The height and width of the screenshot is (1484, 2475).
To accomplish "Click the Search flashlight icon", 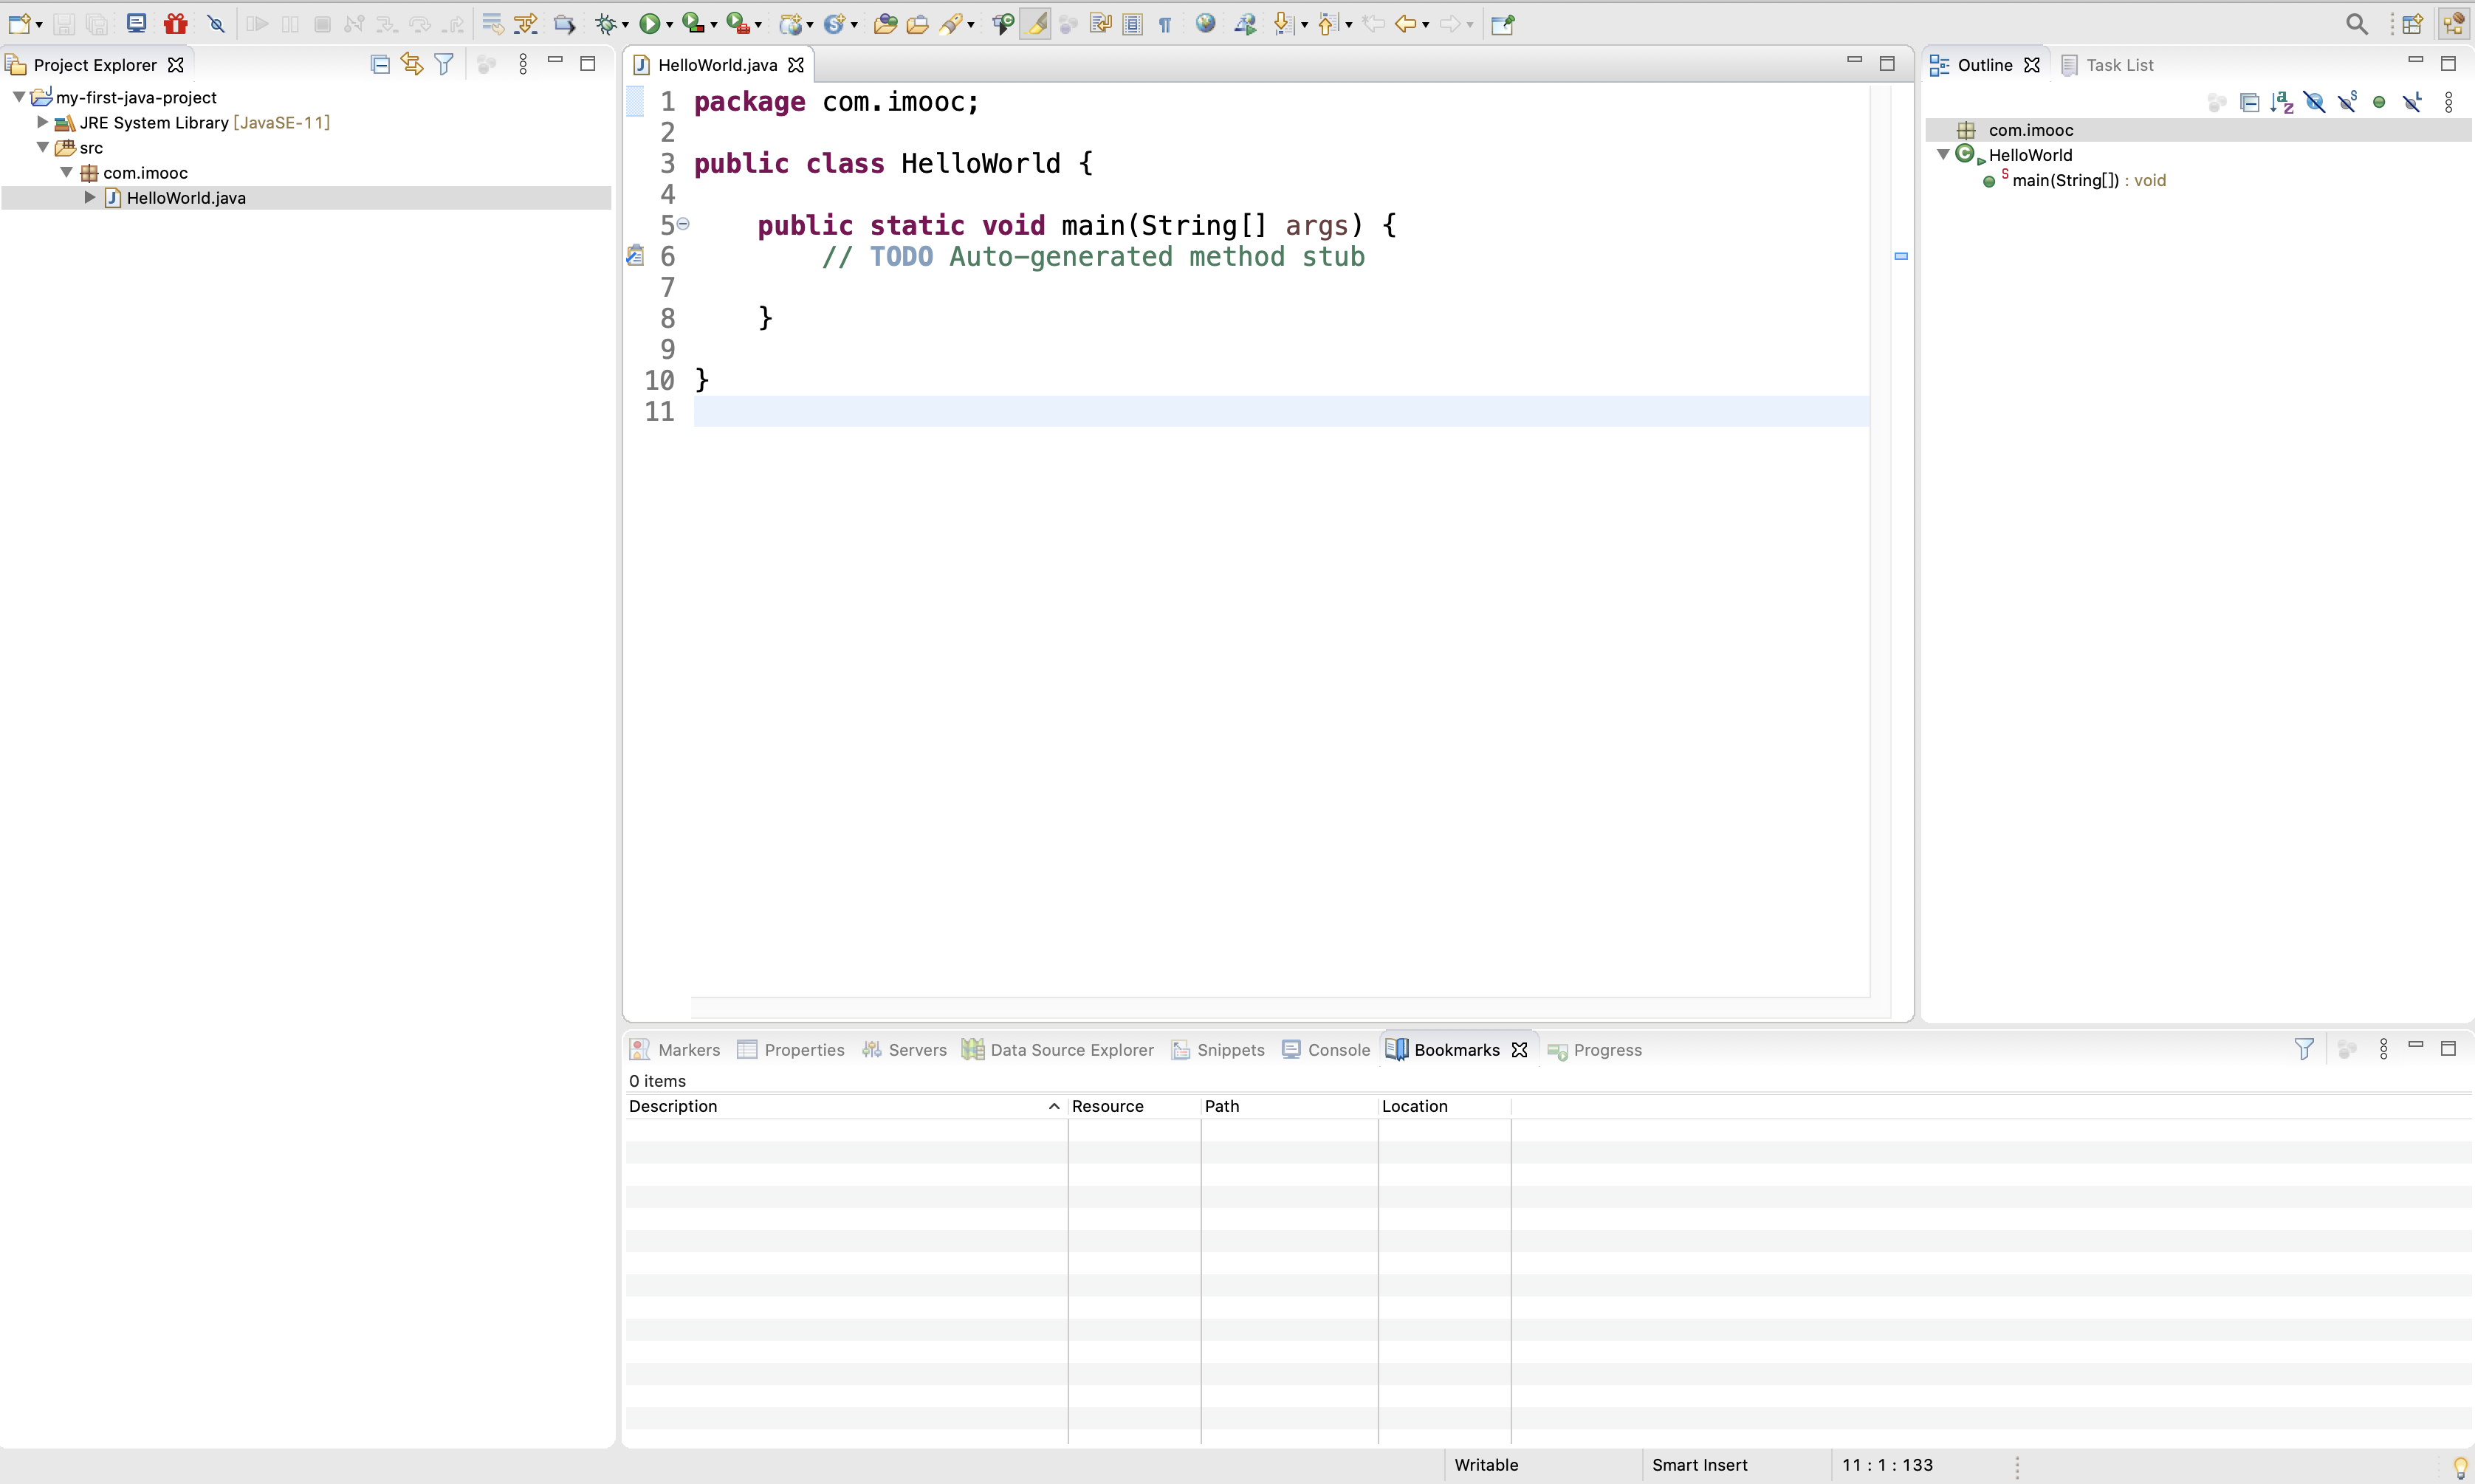I will coord(951,23).
